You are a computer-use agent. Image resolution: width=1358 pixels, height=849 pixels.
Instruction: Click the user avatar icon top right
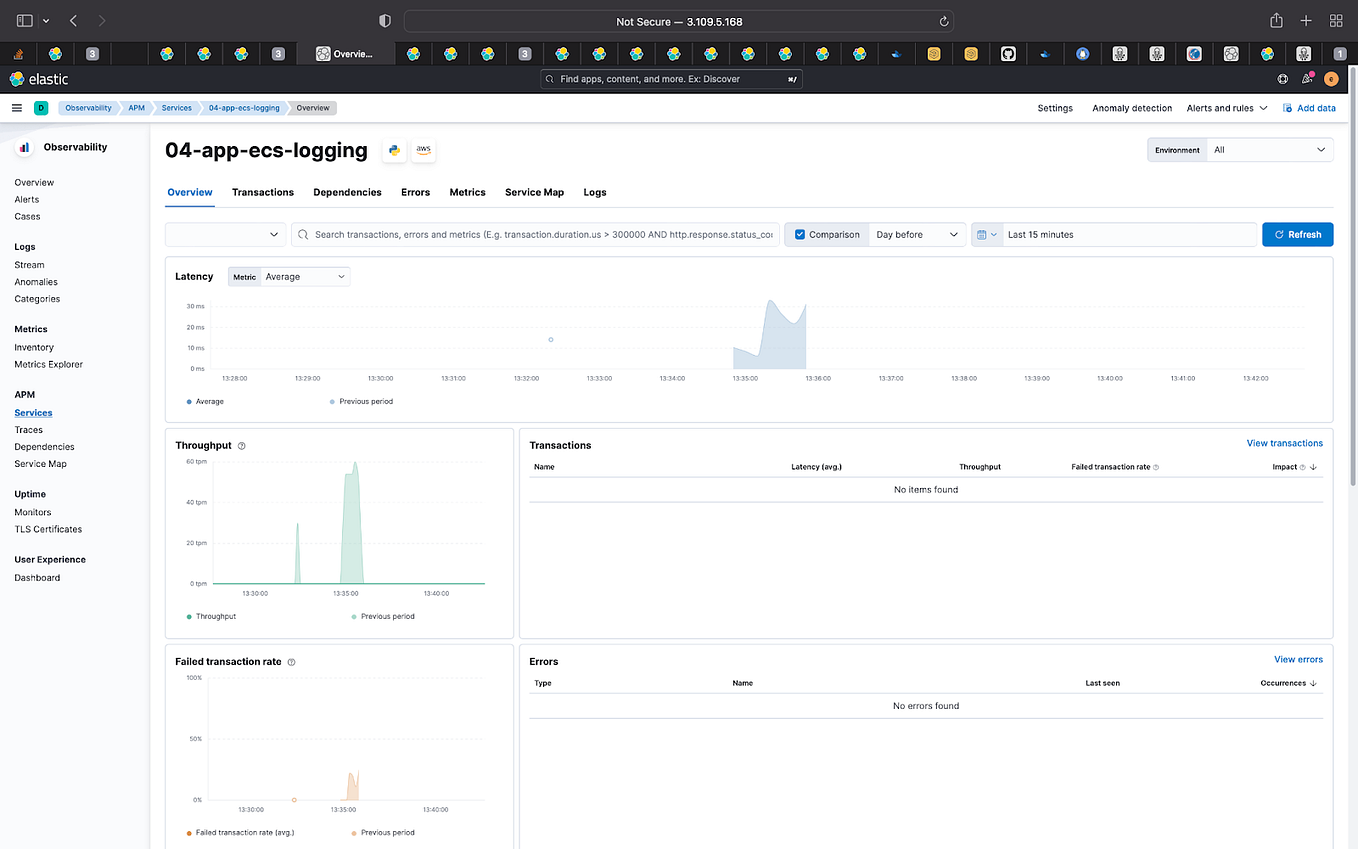click(x=1331, y=78)
